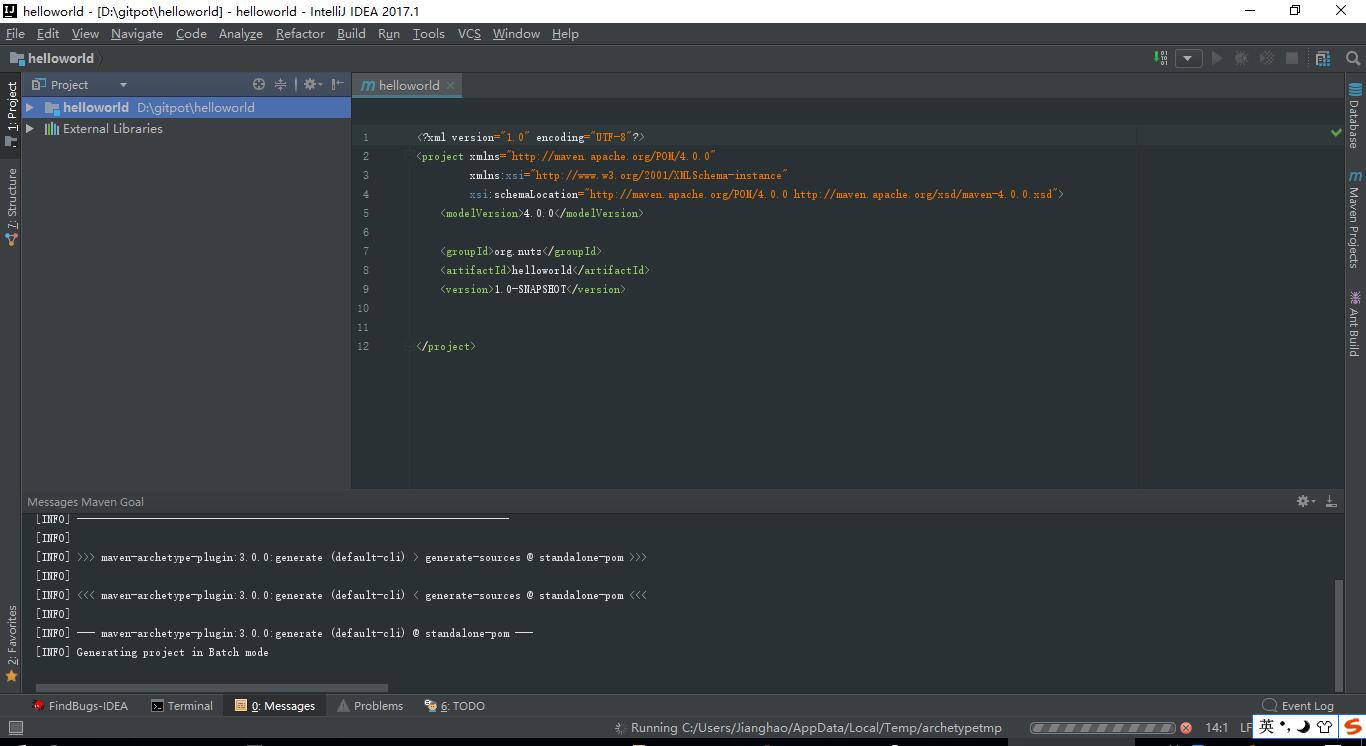Open the Project Structure dialog icon

point(1323,58)
